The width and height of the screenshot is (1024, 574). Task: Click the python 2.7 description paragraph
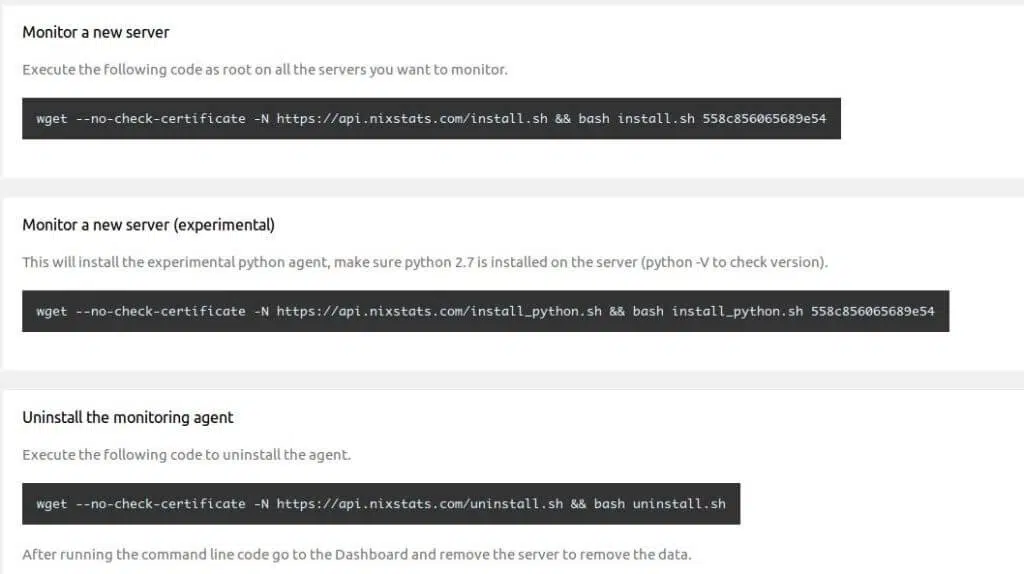[x=424, y=262]
